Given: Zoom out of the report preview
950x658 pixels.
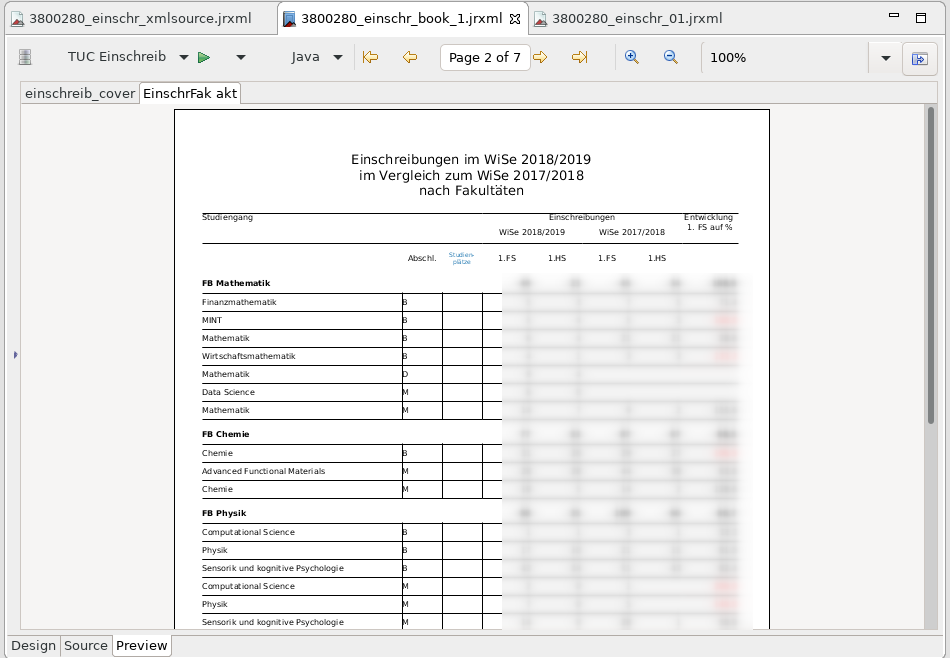Looking at the screenshot, I should (671, 57).
